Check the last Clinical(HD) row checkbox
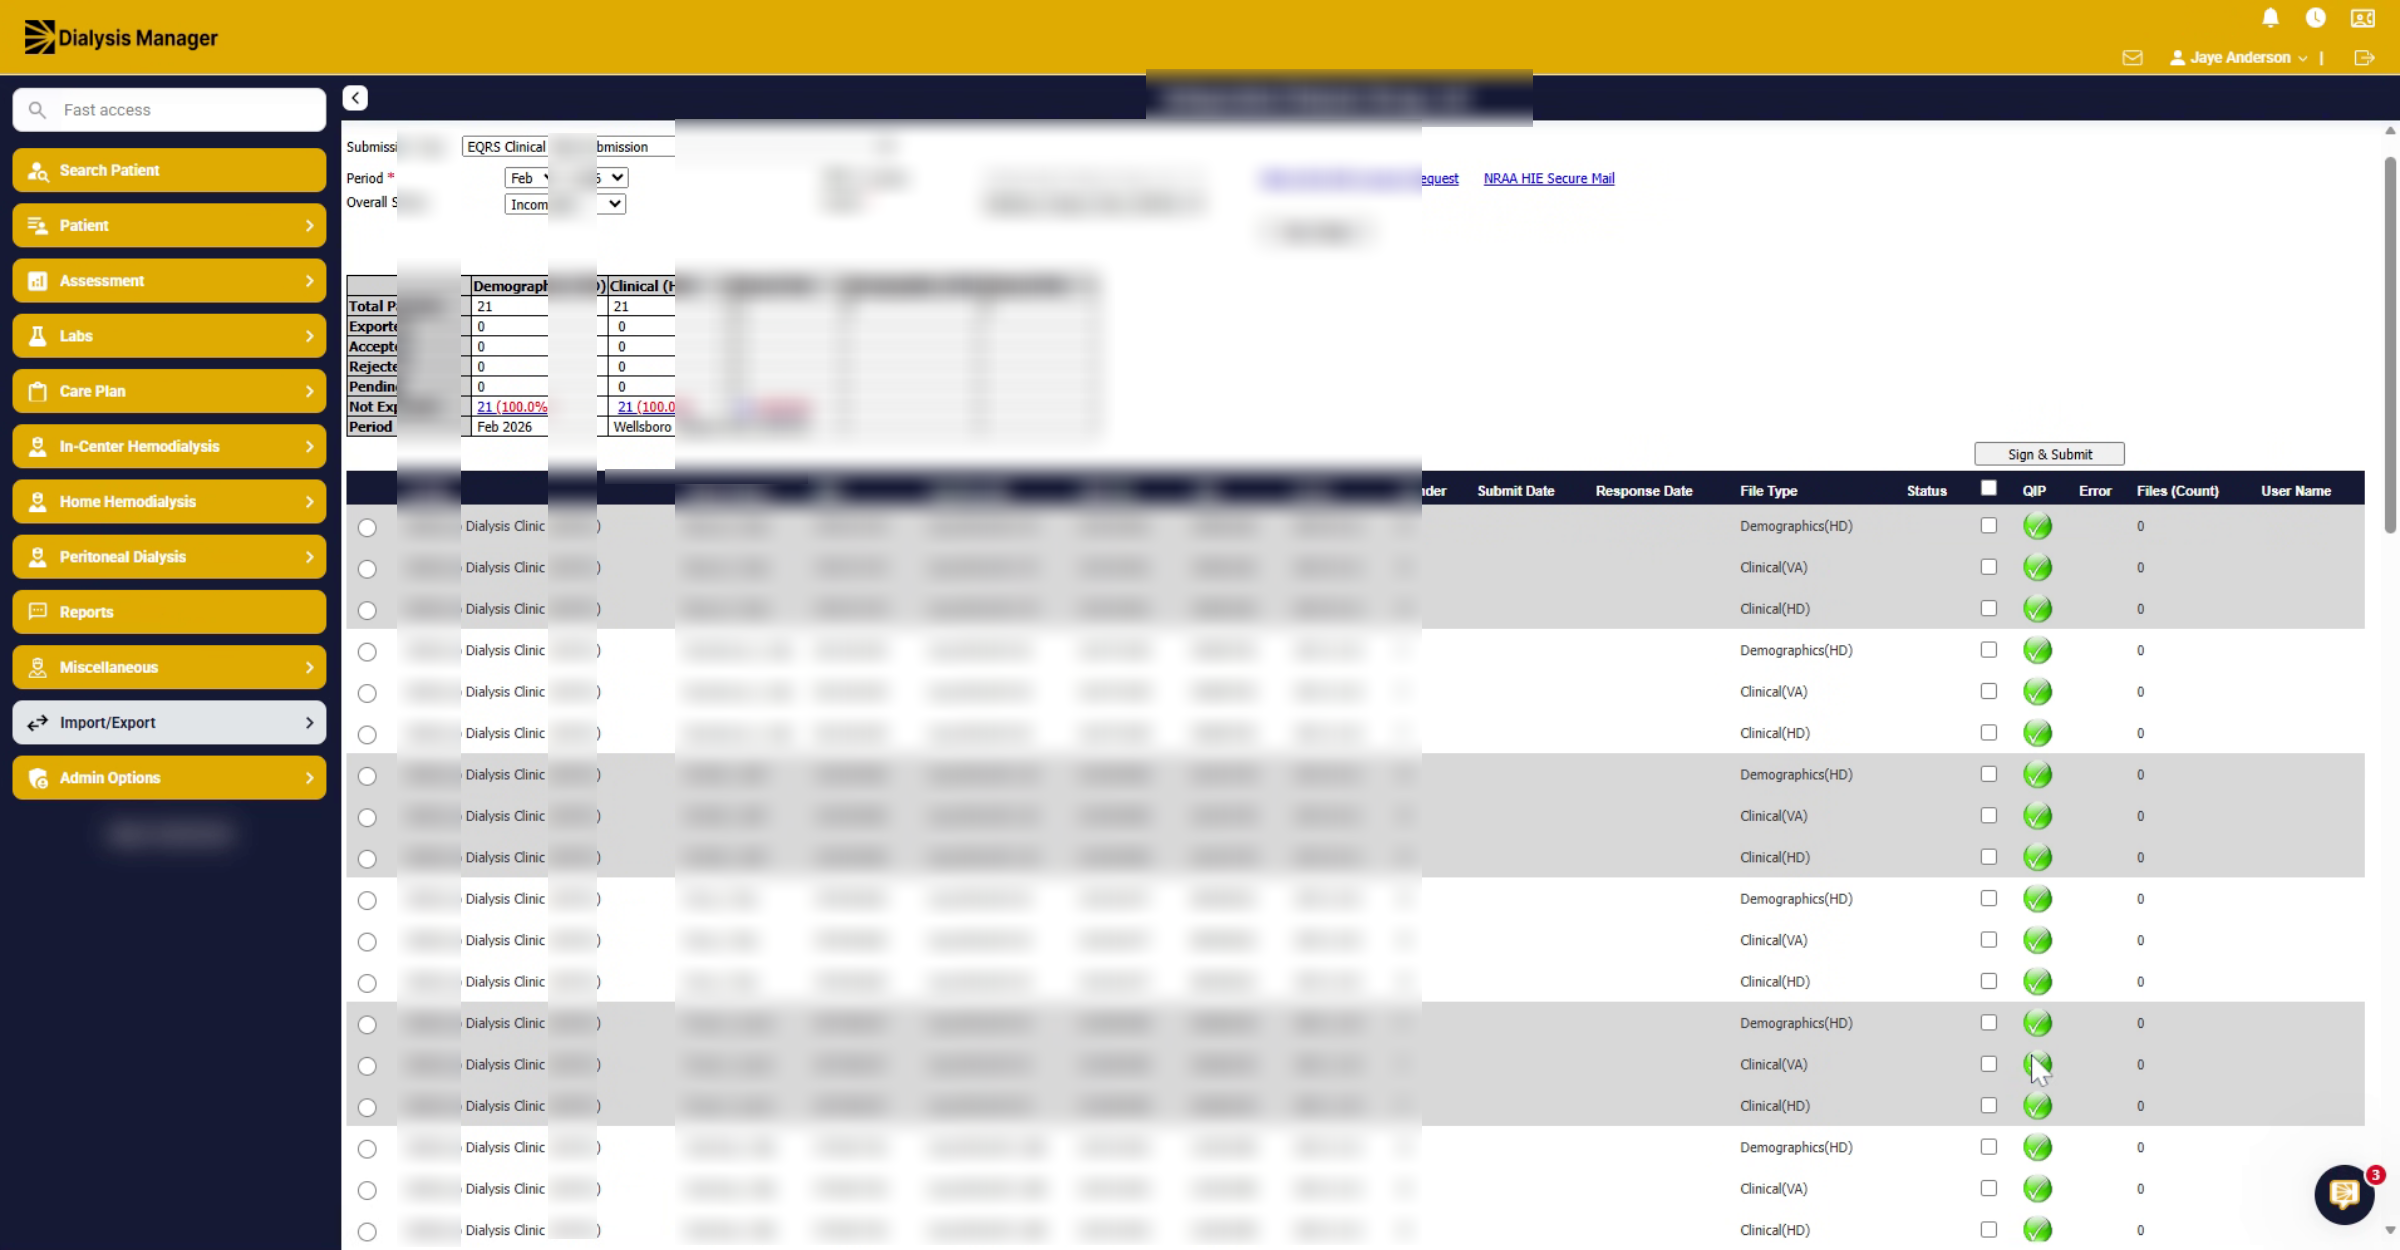Viewport: 2400px width, 1250px height. [x=1988, y=1230]
